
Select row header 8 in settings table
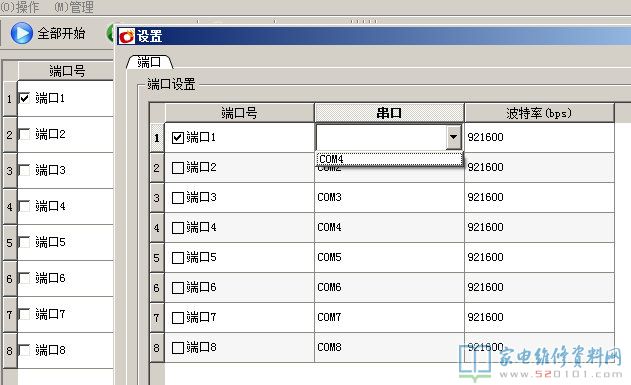tap(157, 348)
